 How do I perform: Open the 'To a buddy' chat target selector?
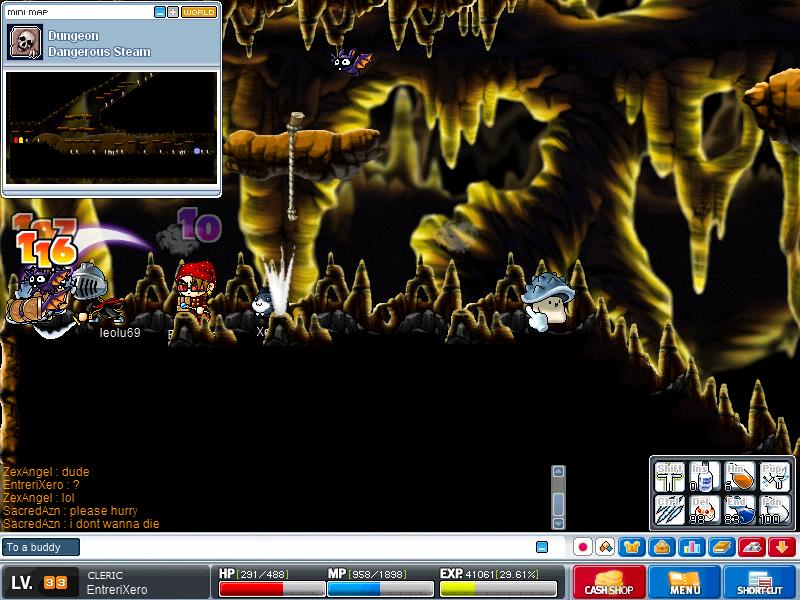point(40,547)
